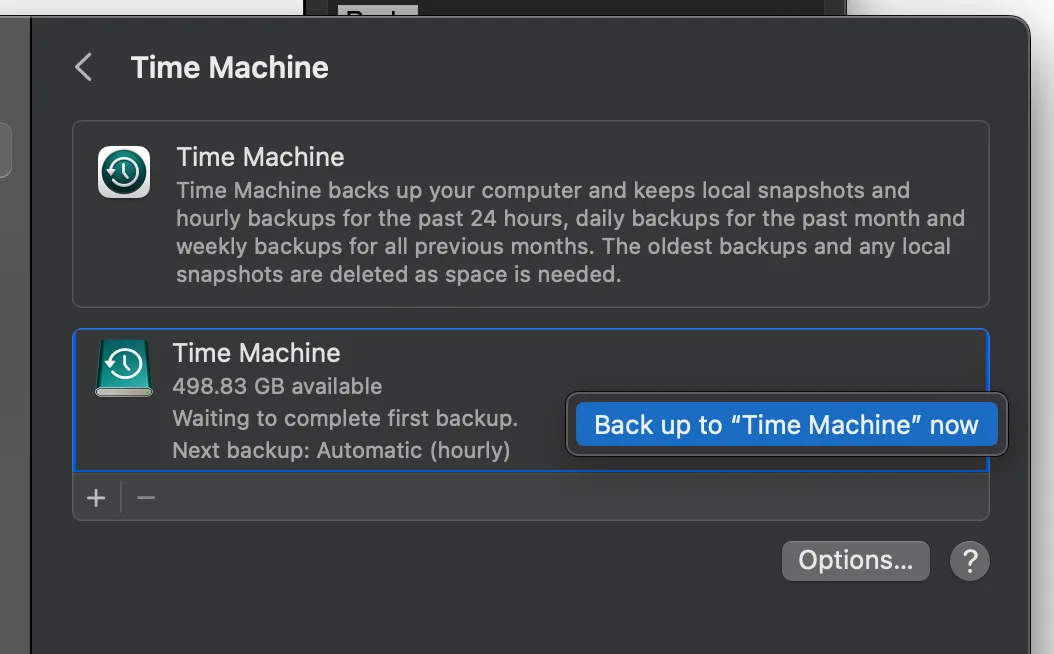This screenshot has height=654, width=1054.
Task: Click the "498.83 GB available" label
Action: [280, 386]
